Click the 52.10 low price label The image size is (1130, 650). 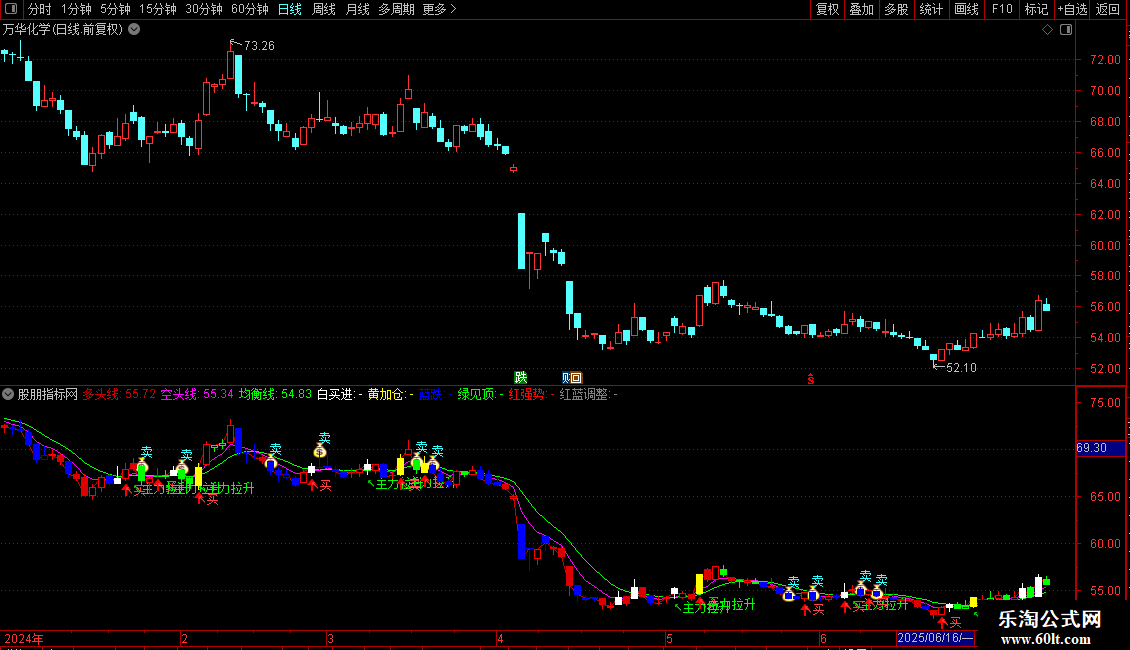click(x=961, y=368)
